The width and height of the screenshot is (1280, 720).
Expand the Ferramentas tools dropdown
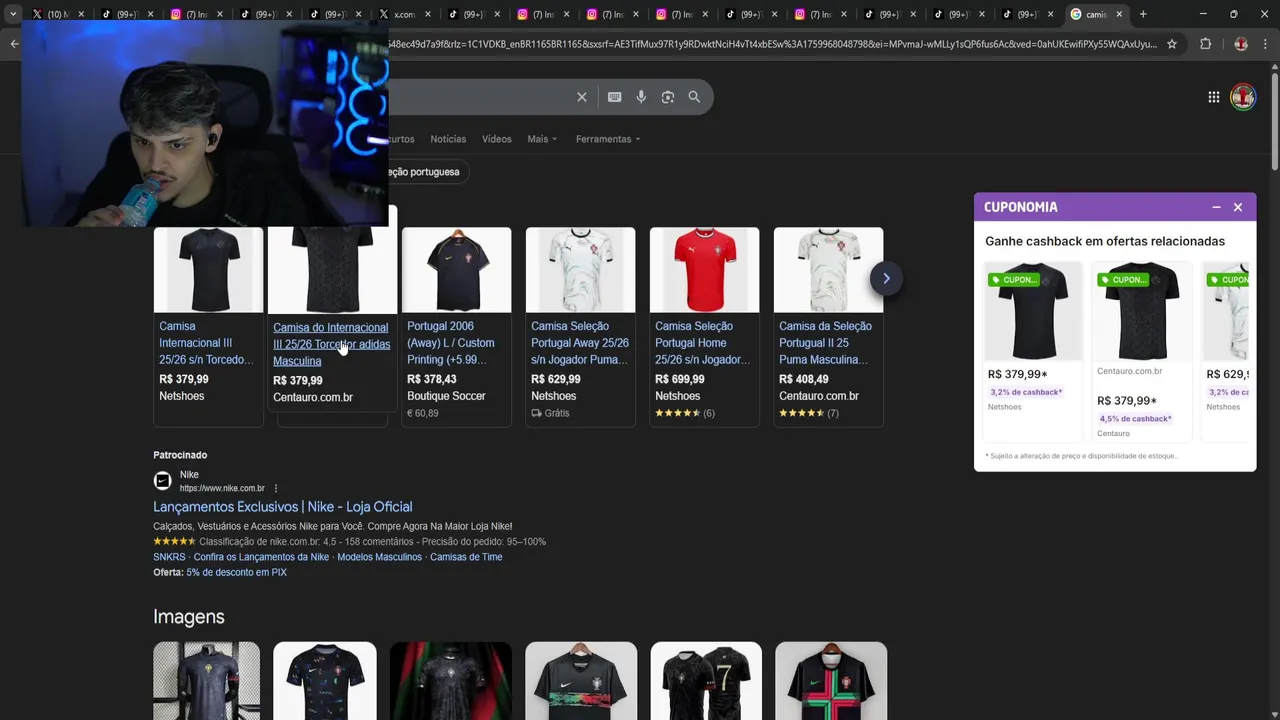click(608, 139)
